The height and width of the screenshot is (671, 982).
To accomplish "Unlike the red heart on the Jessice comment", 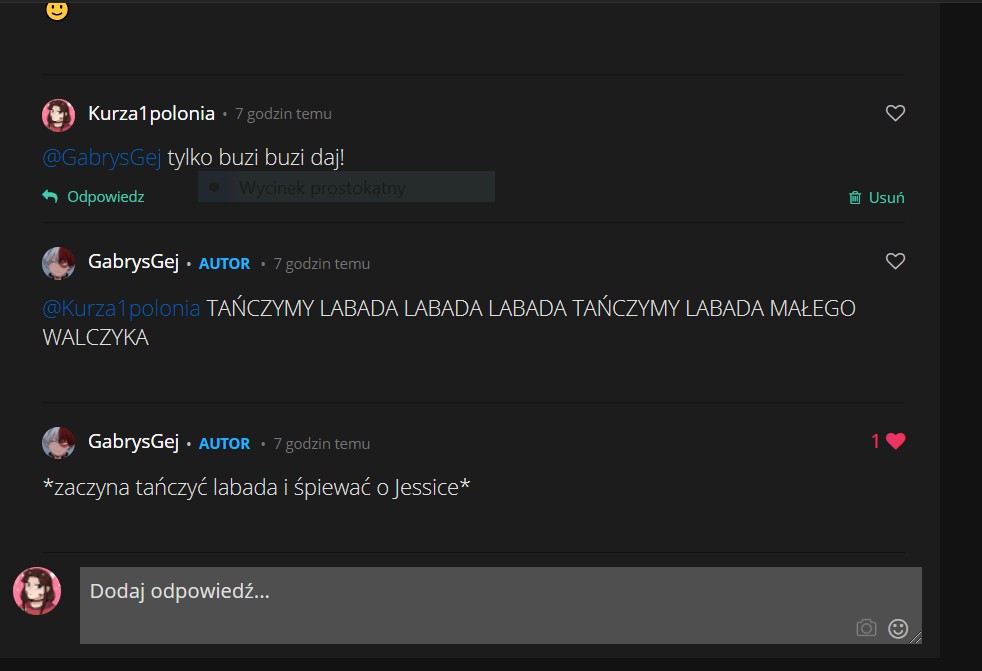I will tap(896, 441).
